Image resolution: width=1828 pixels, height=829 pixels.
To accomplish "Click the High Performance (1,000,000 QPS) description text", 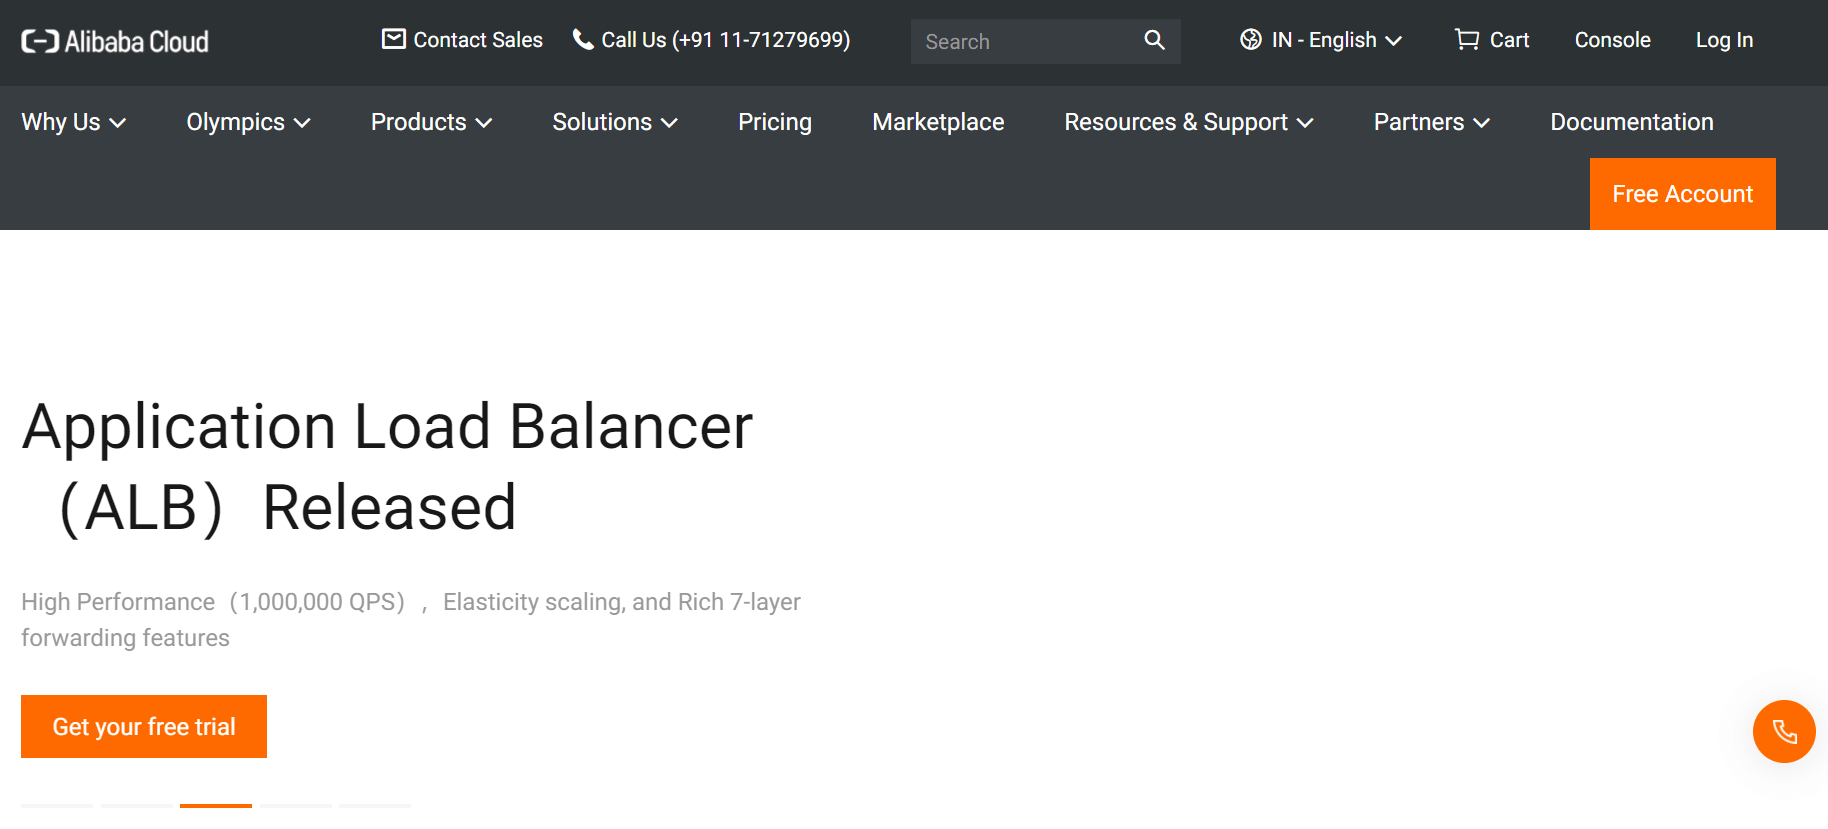I will tap(411, 620).
